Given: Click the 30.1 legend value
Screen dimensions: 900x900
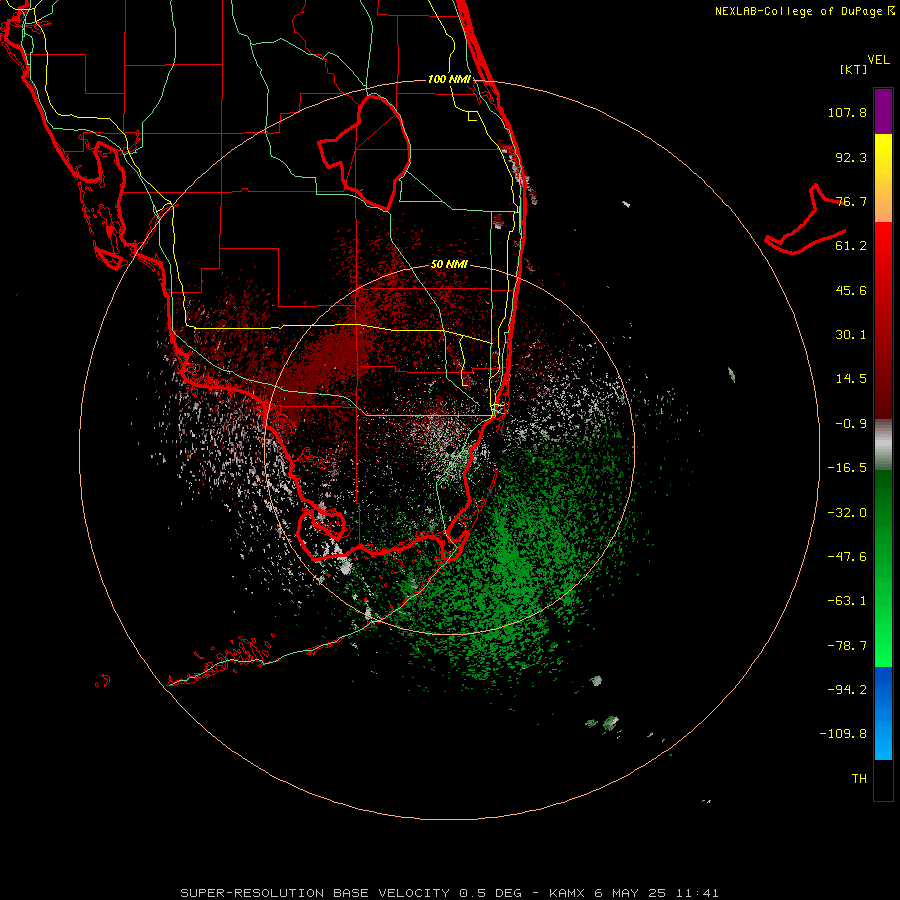Looking at the screenshot, I should [x=851, y=335].
